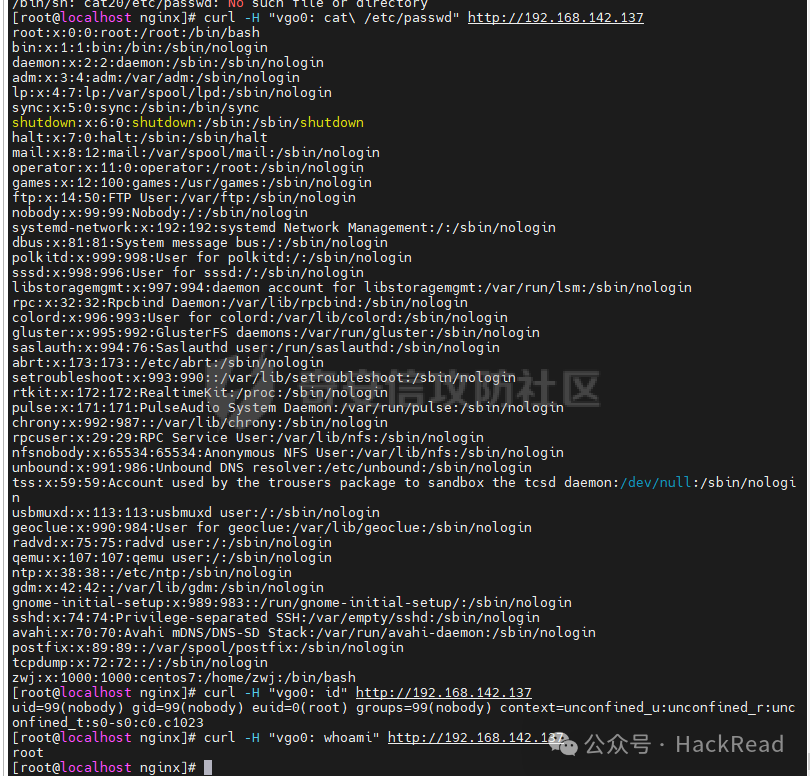Click the 'nobody:x:99:99:Nobody' line

coord(160,212)
